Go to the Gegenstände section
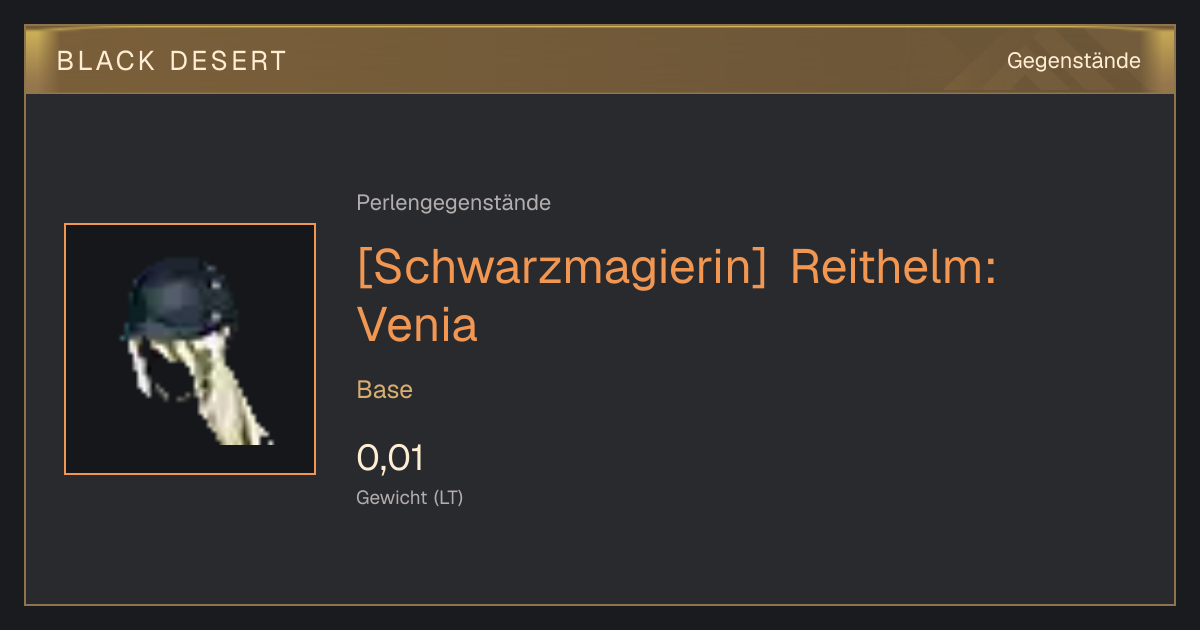Viewport: 1200px width, 630px height. (1073, 60)
